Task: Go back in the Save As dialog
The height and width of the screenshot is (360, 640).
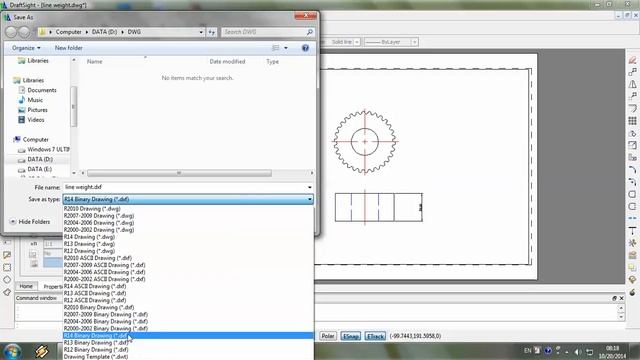Action: [11, 32]
